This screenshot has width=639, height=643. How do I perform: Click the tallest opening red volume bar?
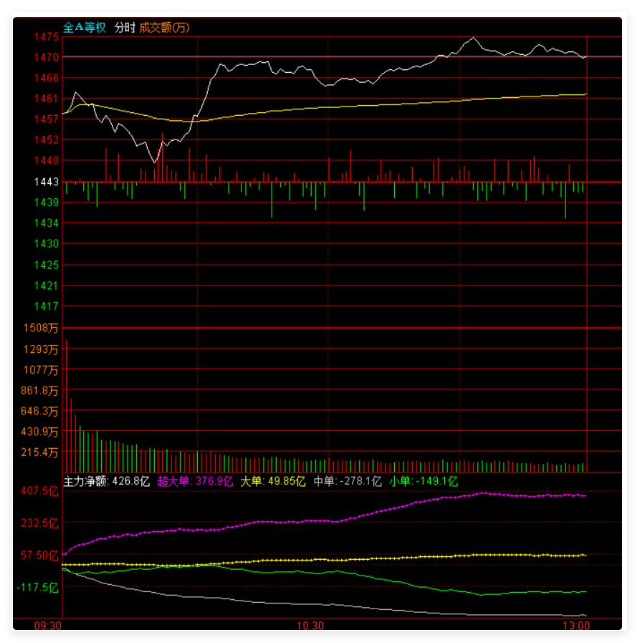66,406
